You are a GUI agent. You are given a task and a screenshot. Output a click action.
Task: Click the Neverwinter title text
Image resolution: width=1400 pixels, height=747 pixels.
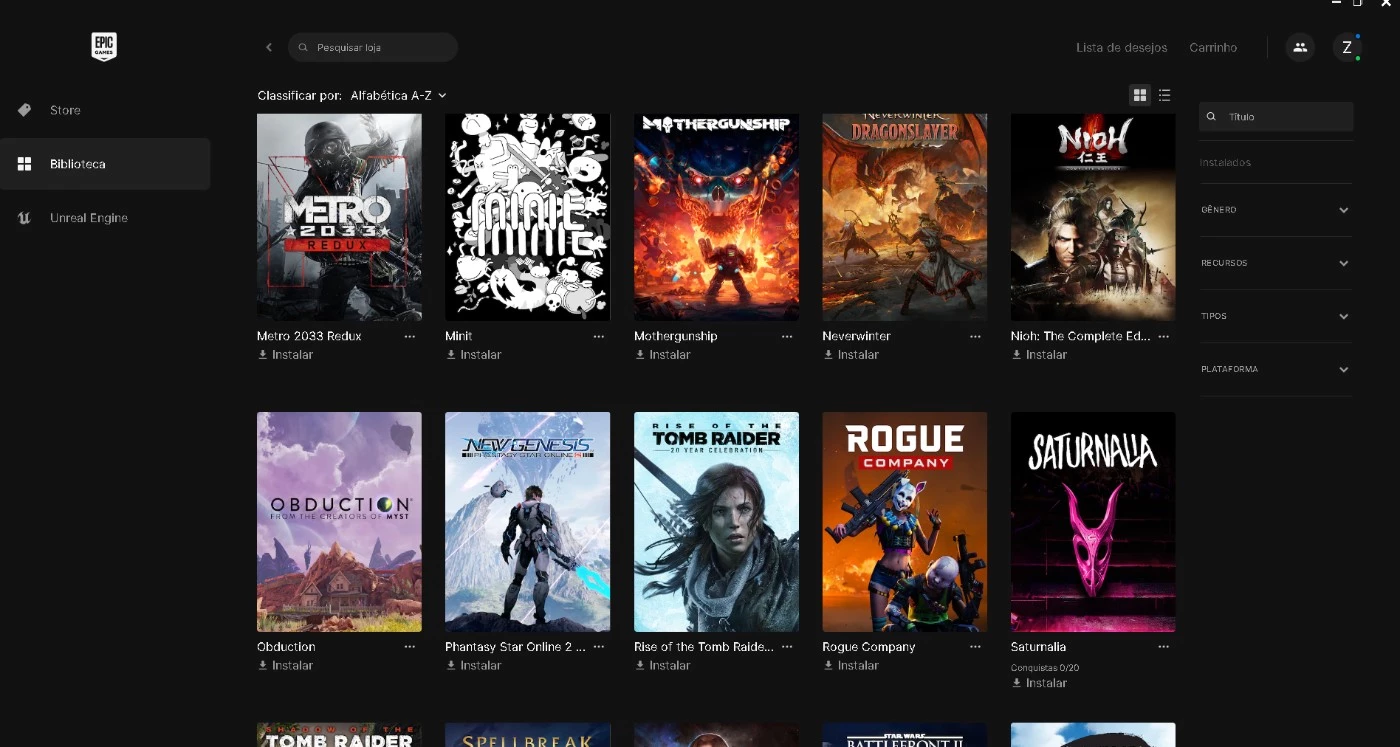click(856, 337)
